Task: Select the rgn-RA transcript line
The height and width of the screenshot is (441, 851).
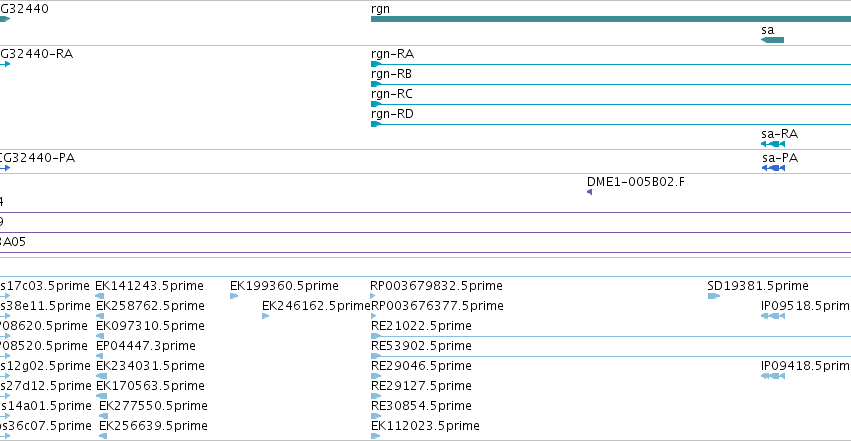Action: click(611, 64)
